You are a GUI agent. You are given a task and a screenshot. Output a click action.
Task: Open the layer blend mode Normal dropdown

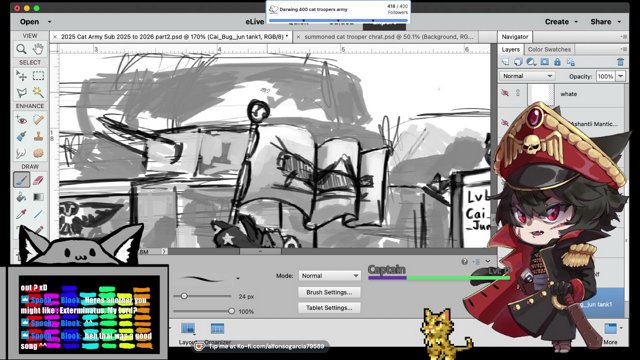(527, 76)
